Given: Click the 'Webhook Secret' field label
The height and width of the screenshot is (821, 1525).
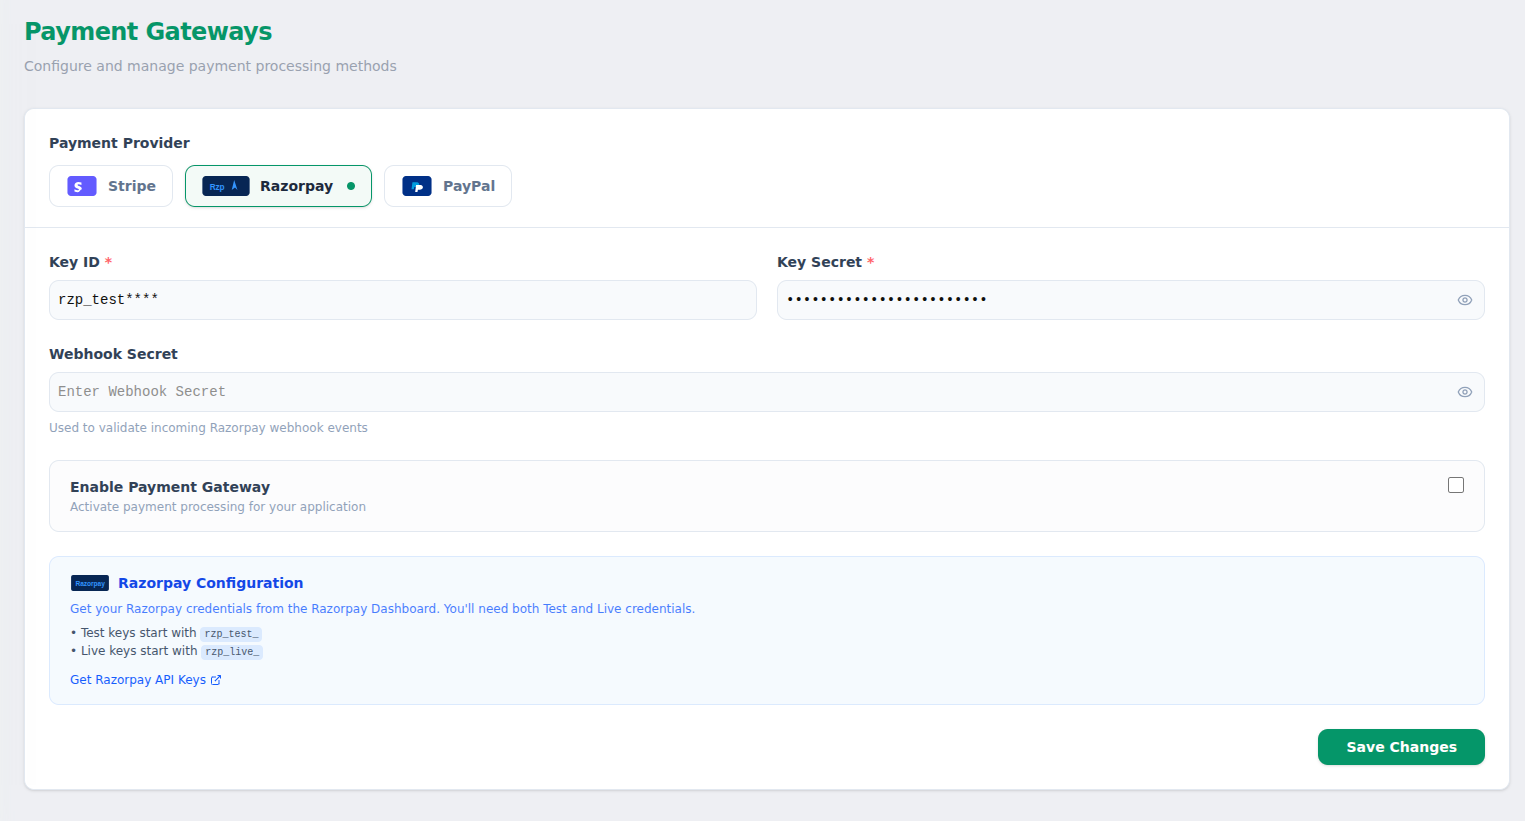Looking at the screenshot, I should click(x=113, y=354).
